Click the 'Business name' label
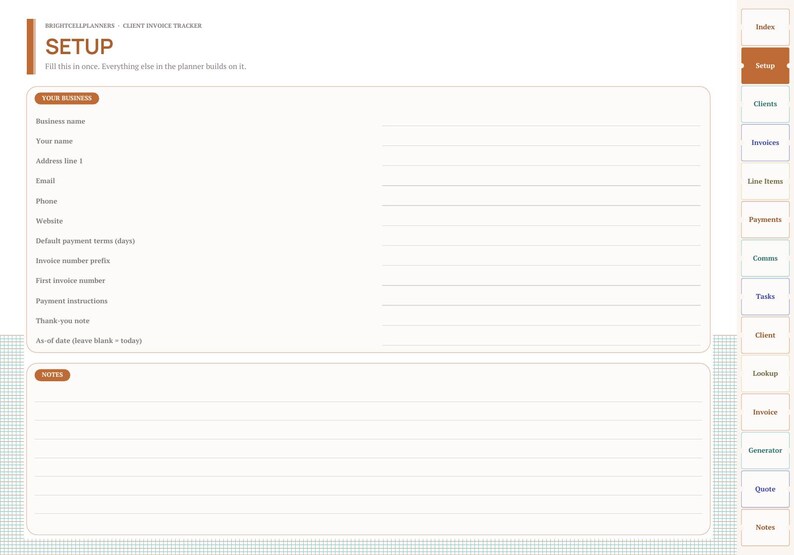794x555 pixels. coord(60,122)
